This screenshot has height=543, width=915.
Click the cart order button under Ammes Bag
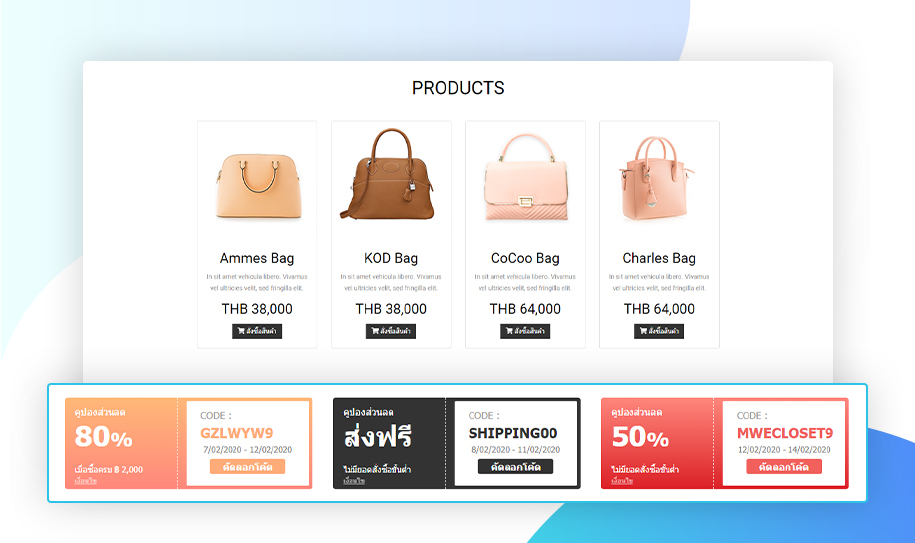[x=257, y=331]
